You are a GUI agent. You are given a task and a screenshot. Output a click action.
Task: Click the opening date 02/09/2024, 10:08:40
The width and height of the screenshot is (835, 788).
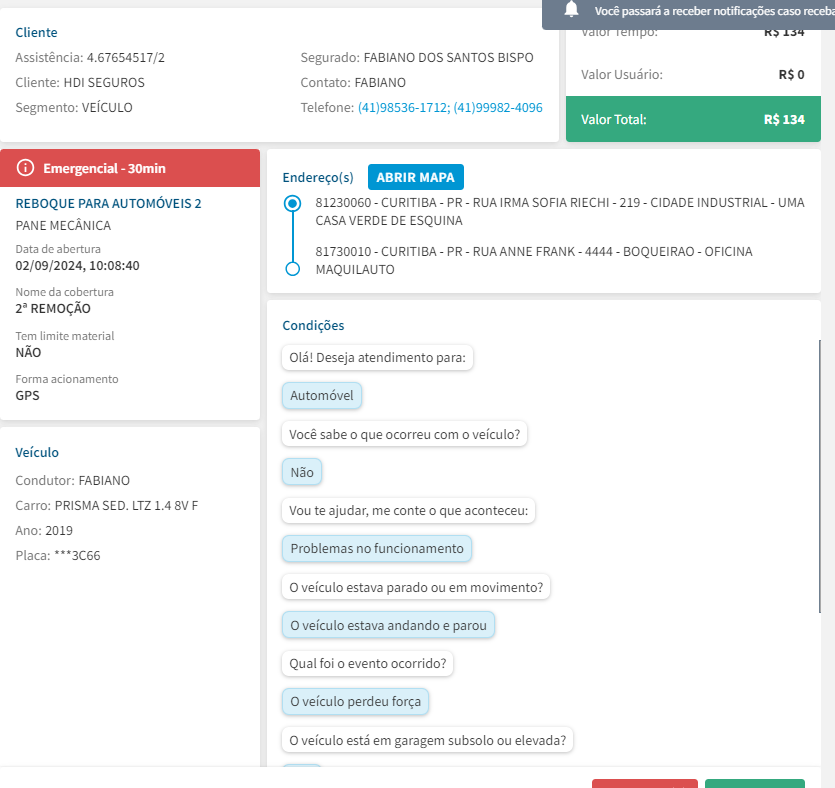click(x=77, y=266)
